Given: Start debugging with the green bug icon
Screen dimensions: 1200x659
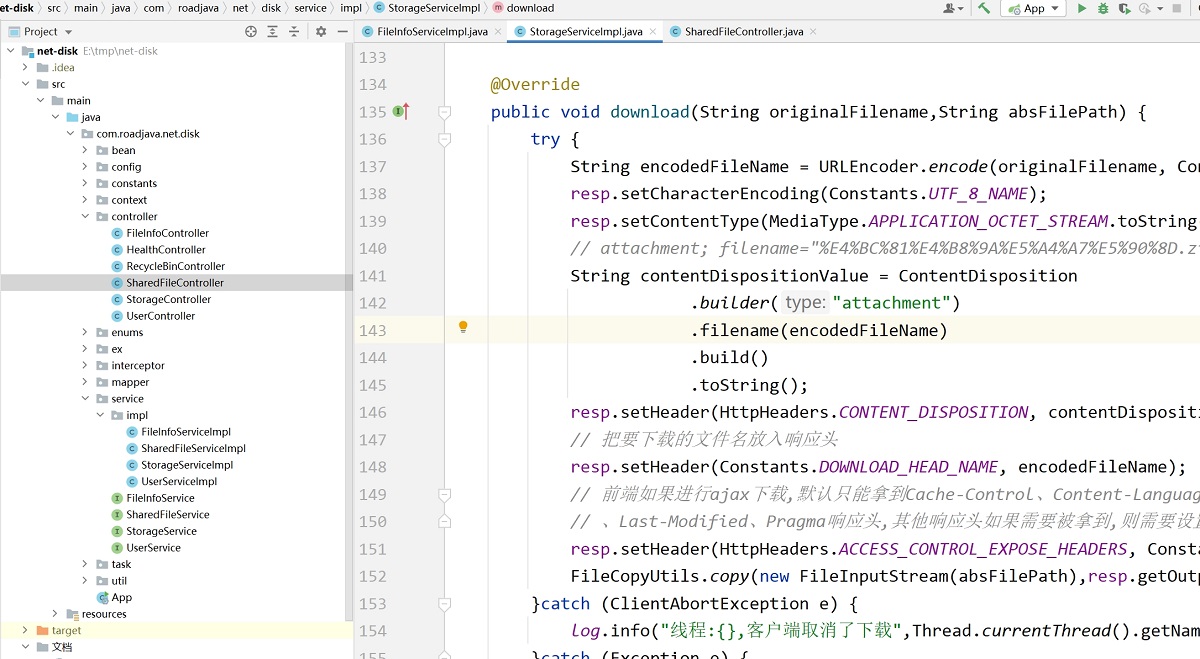Looking at the screenshot, I should 1103,8.
